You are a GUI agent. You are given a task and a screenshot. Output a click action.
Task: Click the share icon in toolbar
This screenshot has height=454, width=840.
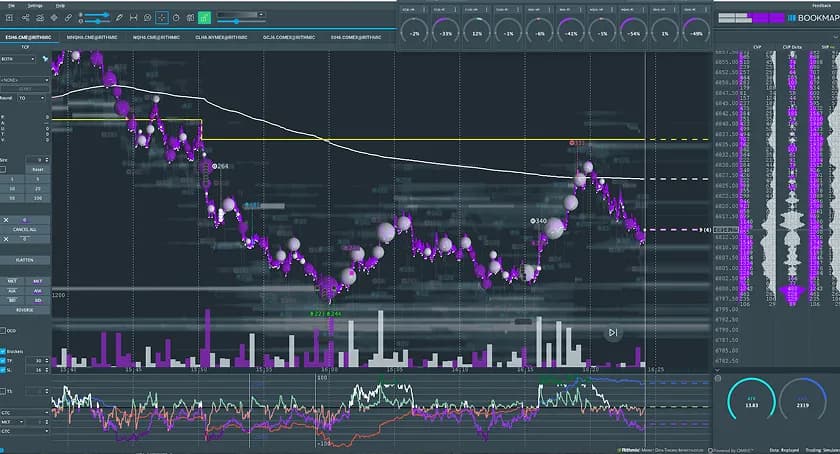coord(25,18)
